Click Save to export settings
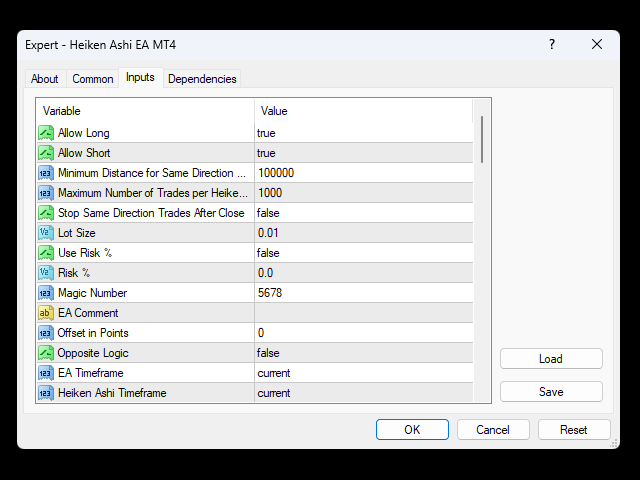The image size is (640, 480). [x=551, y=392]
